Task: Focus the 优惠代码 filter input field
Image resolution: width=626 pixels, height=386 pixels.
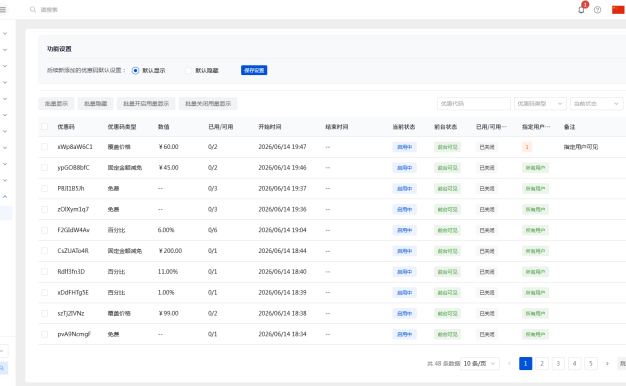Action: pyautogui.click(x=474, y=103)
